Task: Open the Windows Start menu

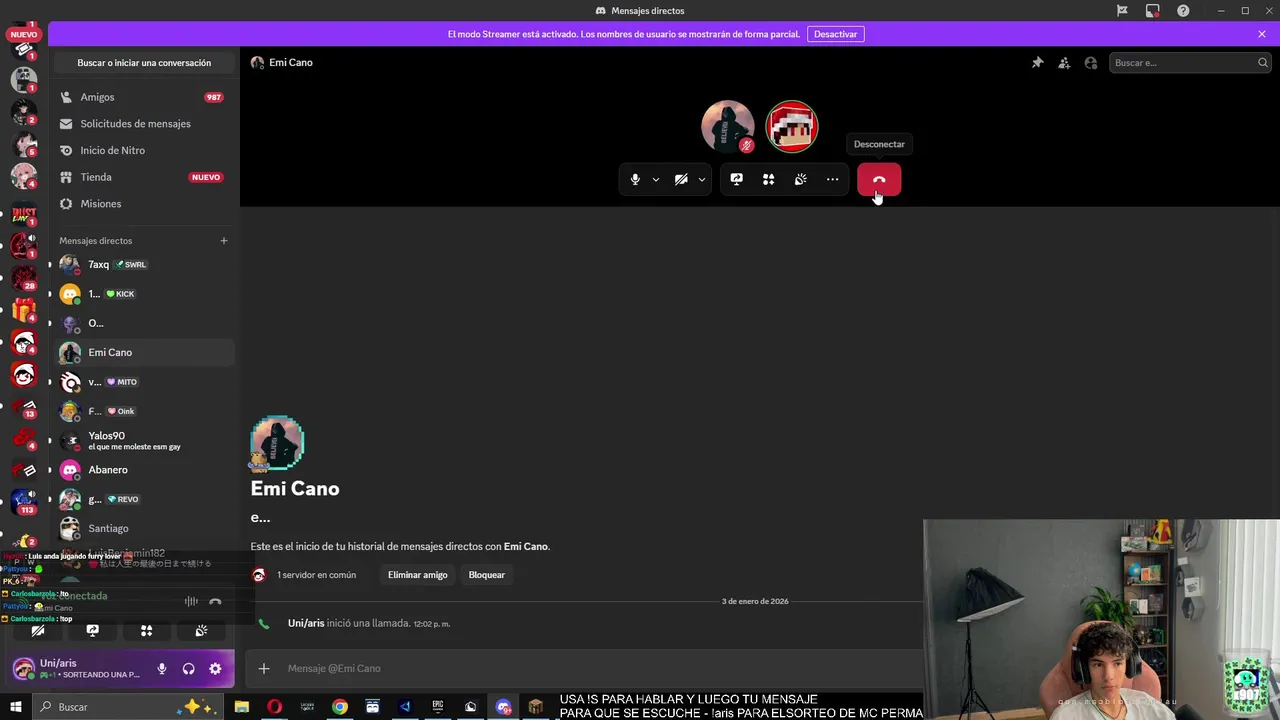Action: click(x=15, y=707)
